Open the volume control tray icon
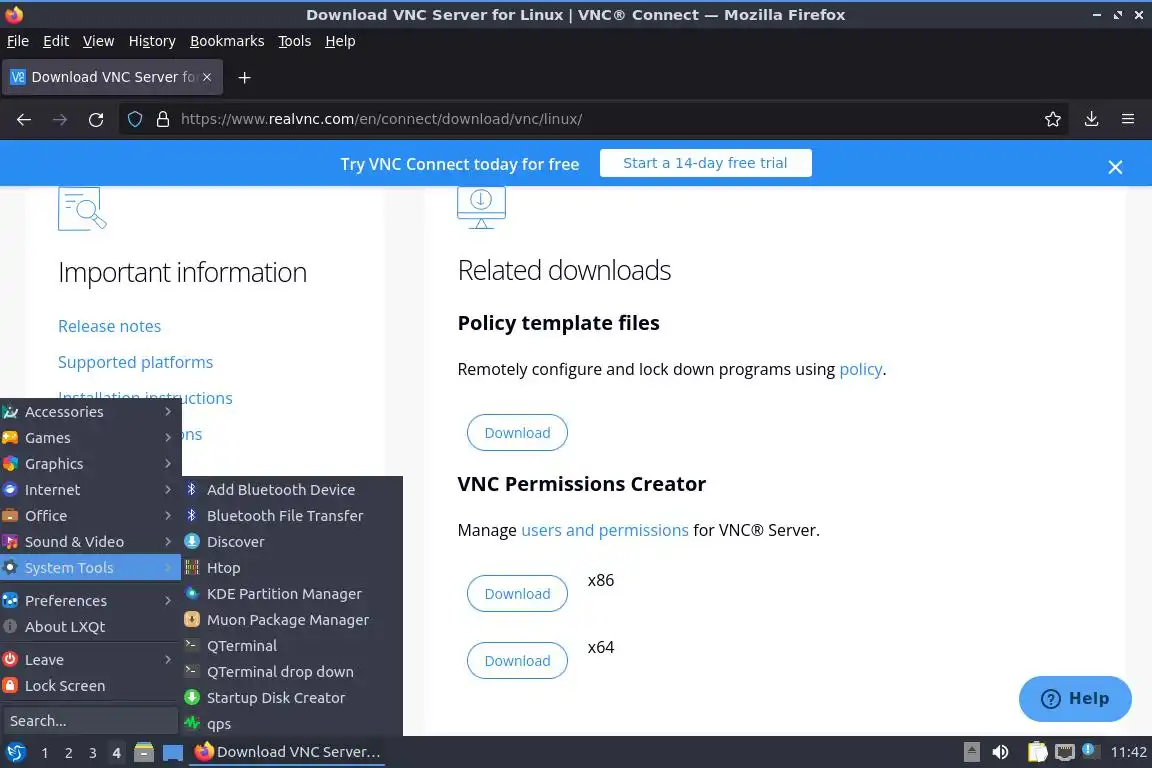Screen dimensions: 1152x768 [1000, 752]
